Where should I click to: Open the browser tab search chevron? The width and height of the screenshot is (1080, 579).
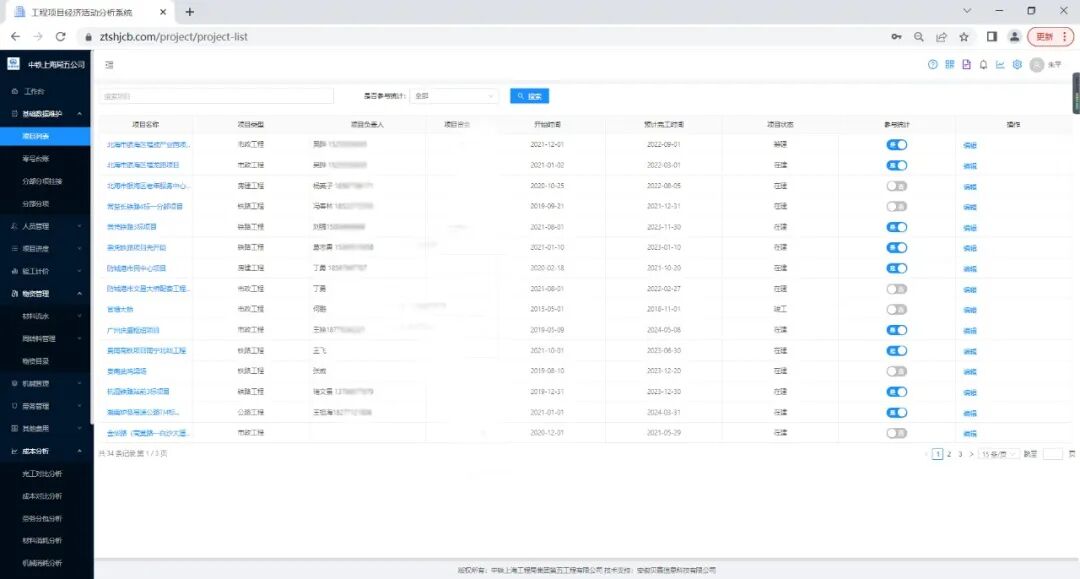click(967, 11)
